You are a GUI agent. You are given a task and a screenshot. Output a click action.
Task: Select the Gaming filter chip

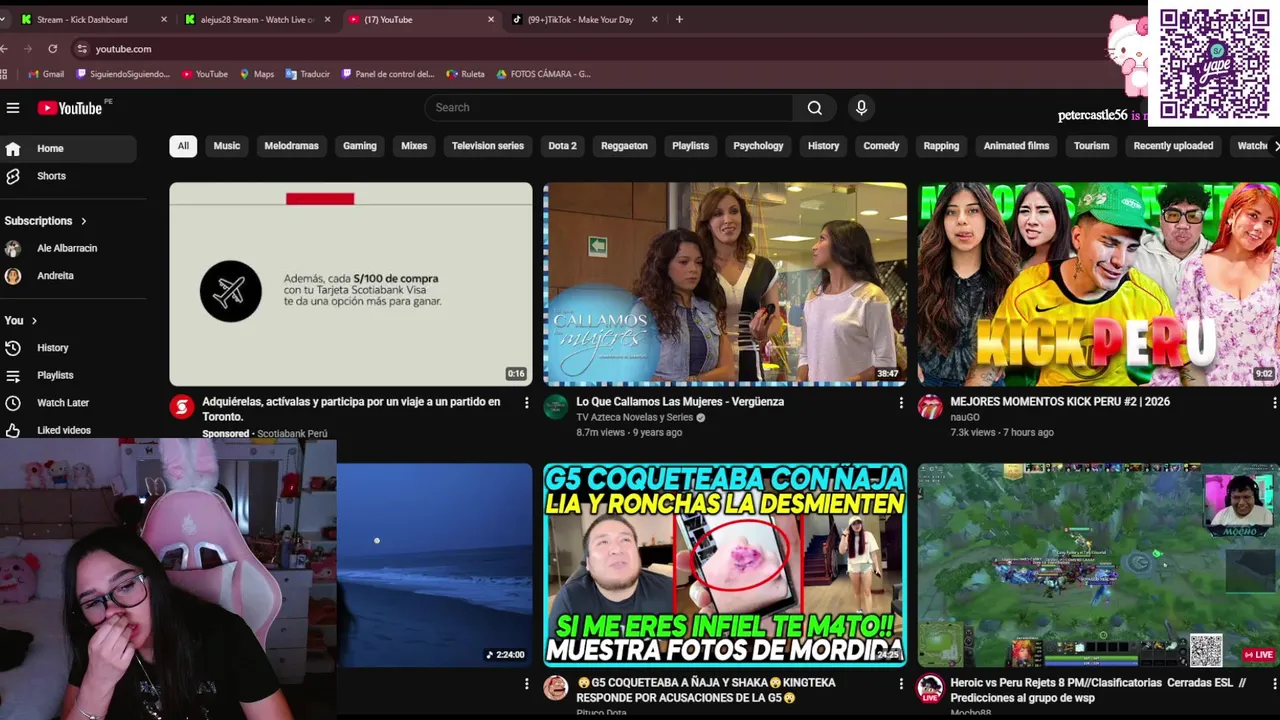pos(360,146)
